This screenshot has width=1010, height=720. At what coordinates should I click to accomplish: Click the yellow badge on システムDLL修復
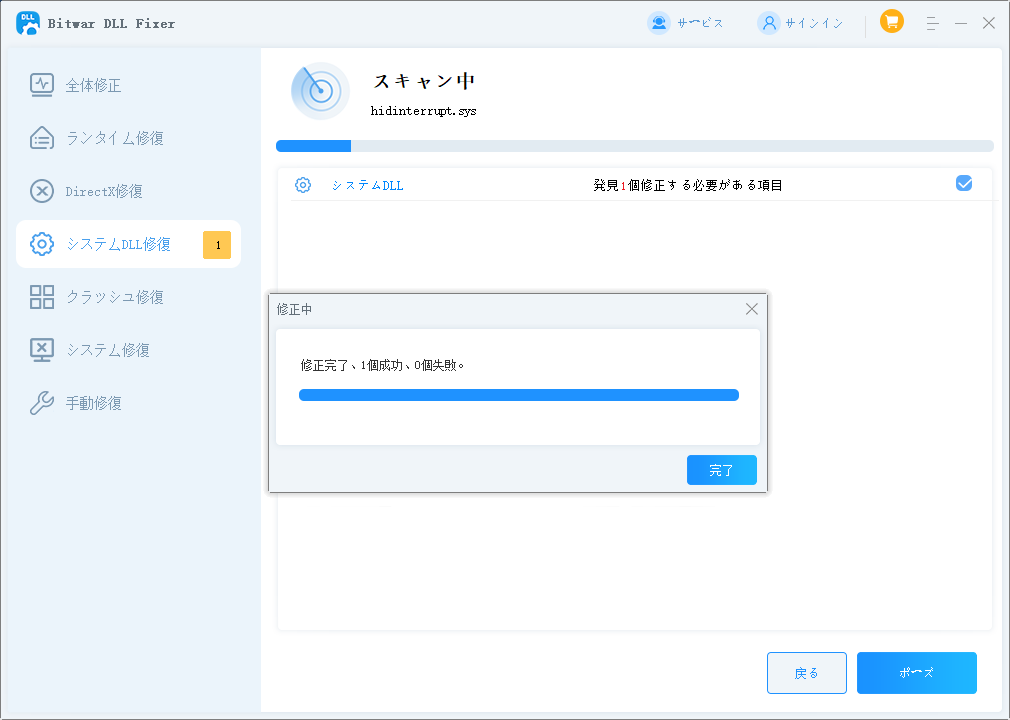pyautogui.click(x=217, y=245)
